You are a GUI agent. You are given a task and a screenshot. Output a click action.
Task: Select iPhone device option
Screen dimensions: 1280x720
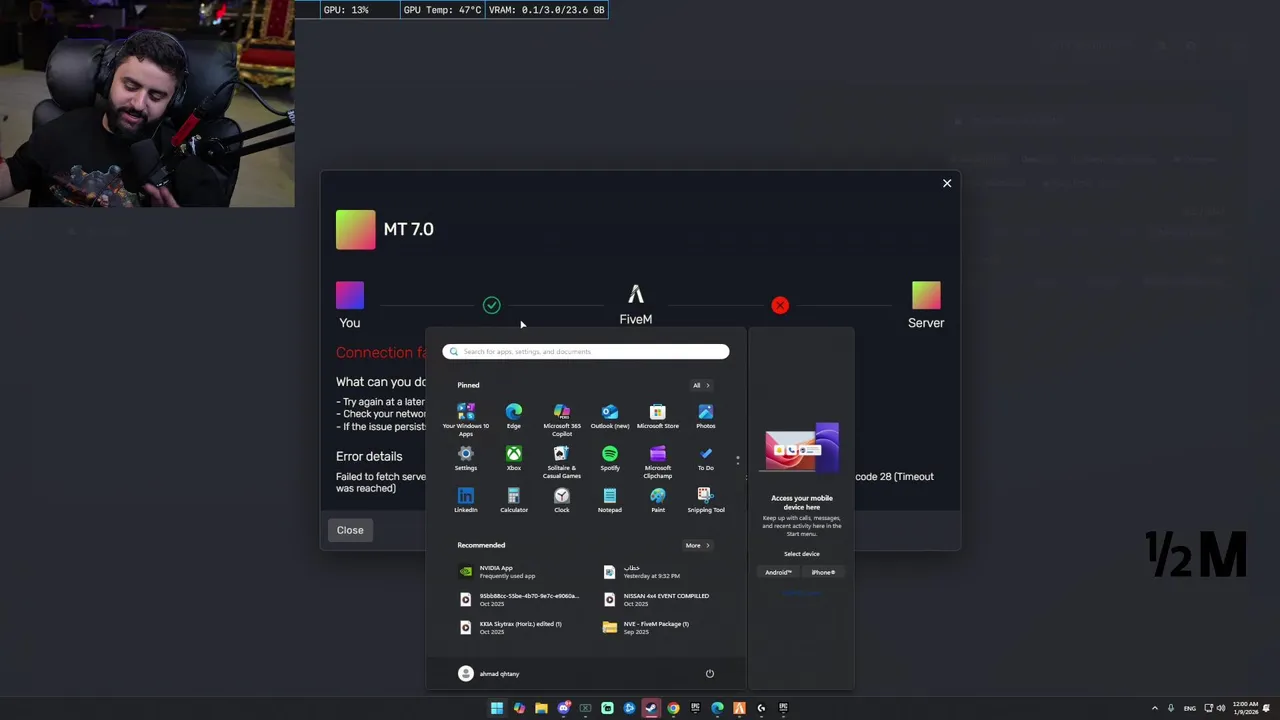tap(823, 572)
